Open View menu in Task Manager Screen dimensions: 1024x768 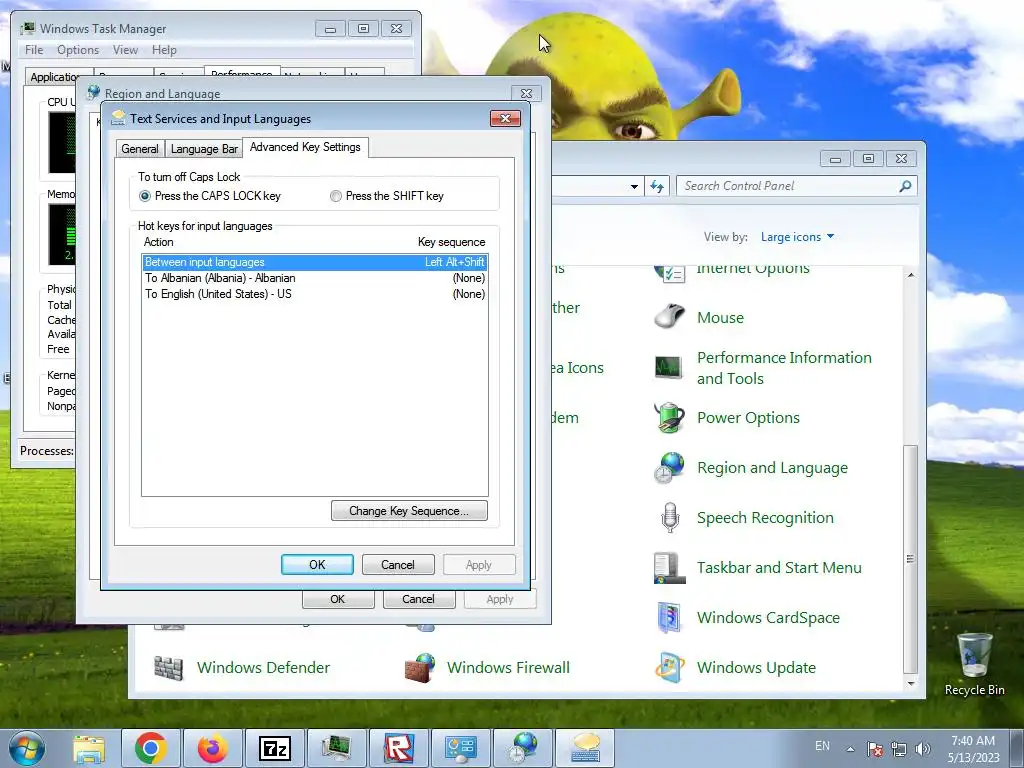coord(125,50)
